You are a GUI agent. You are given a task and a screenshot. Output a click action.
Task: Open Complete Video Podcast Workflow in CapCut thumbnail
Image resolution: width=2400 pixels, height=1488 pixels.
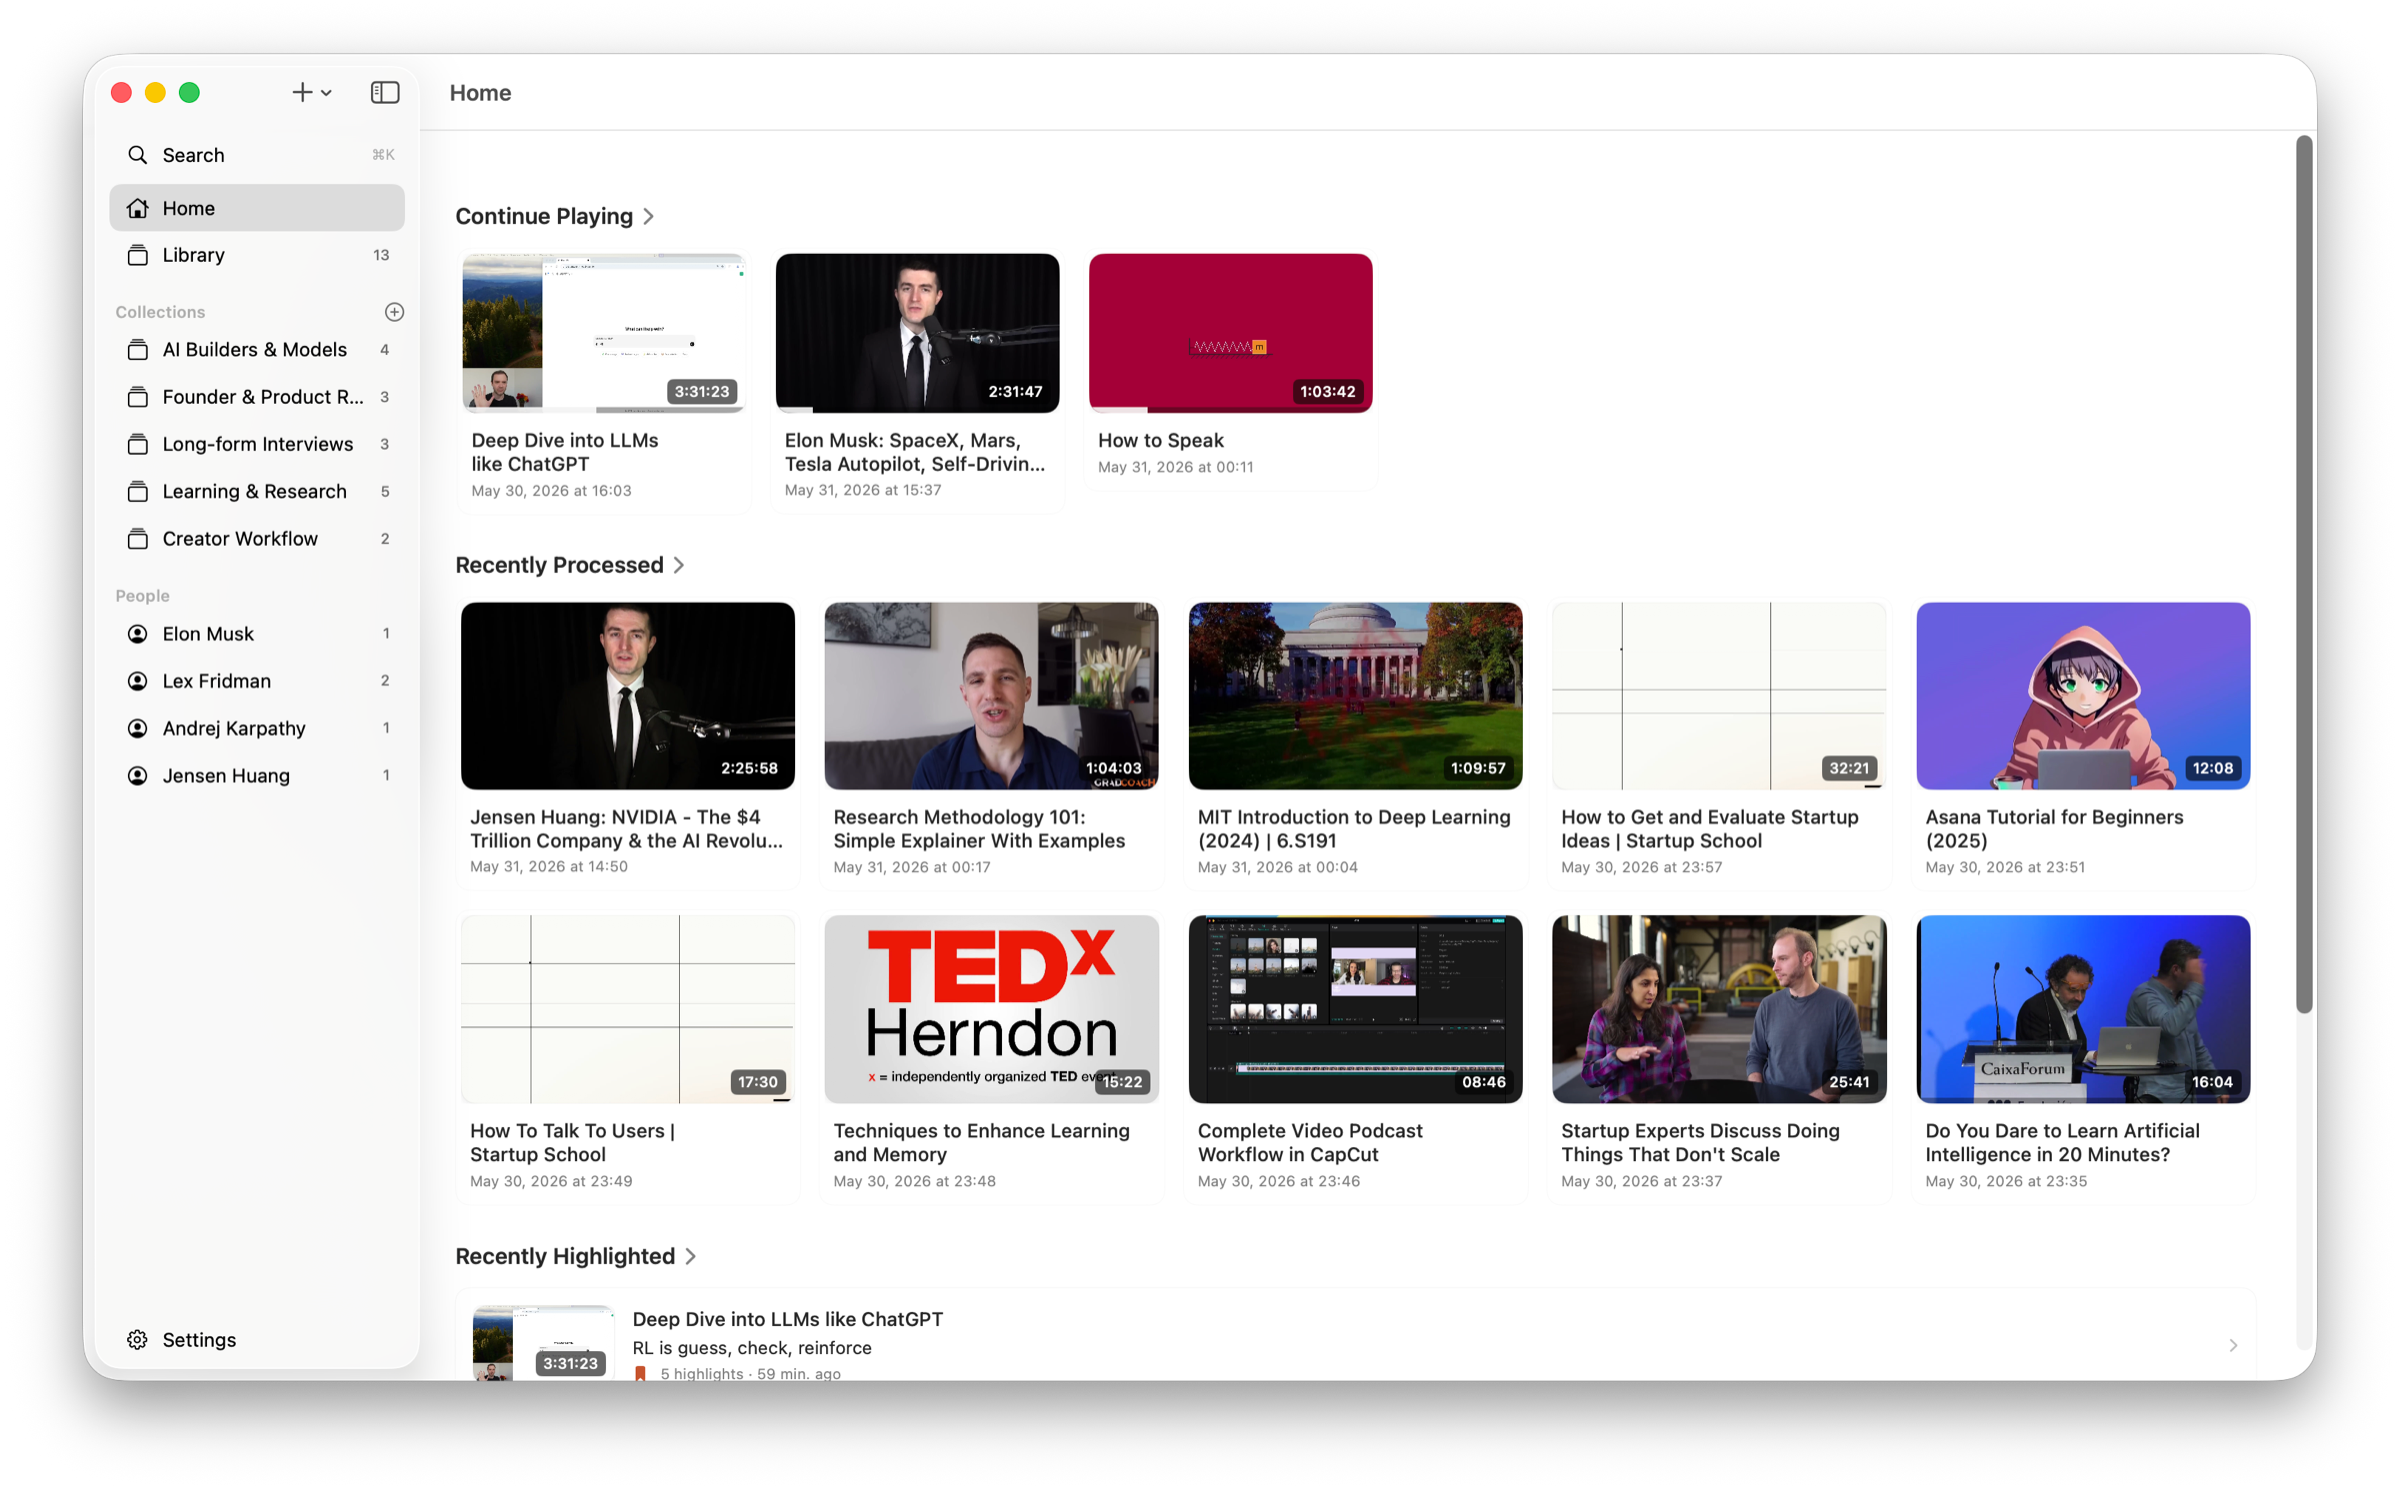click(1355, 1010)
